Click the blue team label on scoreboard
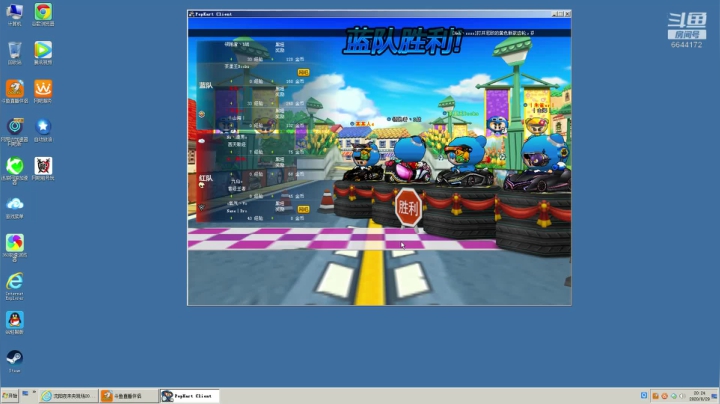Image resolution: width=720 pixels, height=404 pixels. click(x=206, y=85)
